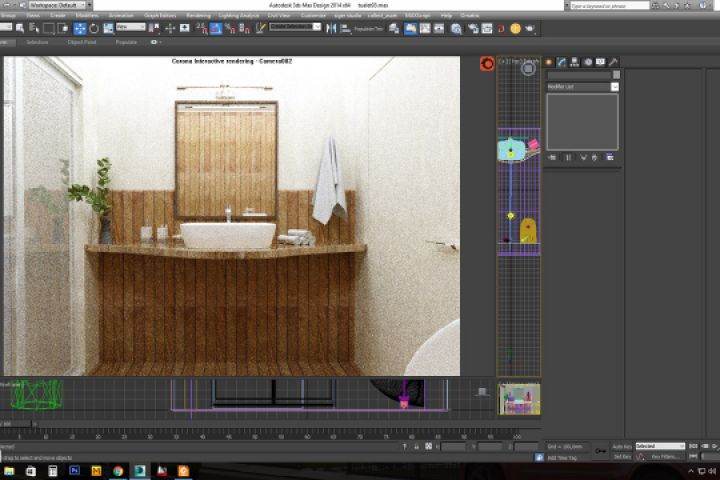The width and height of the screenshot is (720, 480).
Task: Click the Key Filters button
Action: pyautogui.click(x=664, y=456)
